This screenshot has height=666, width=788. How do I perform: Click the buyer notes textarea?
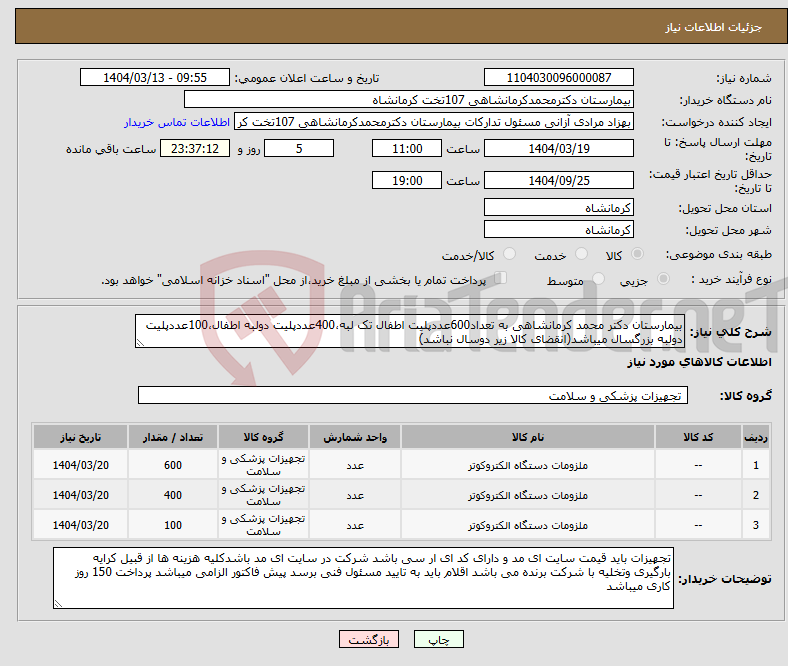363,578
